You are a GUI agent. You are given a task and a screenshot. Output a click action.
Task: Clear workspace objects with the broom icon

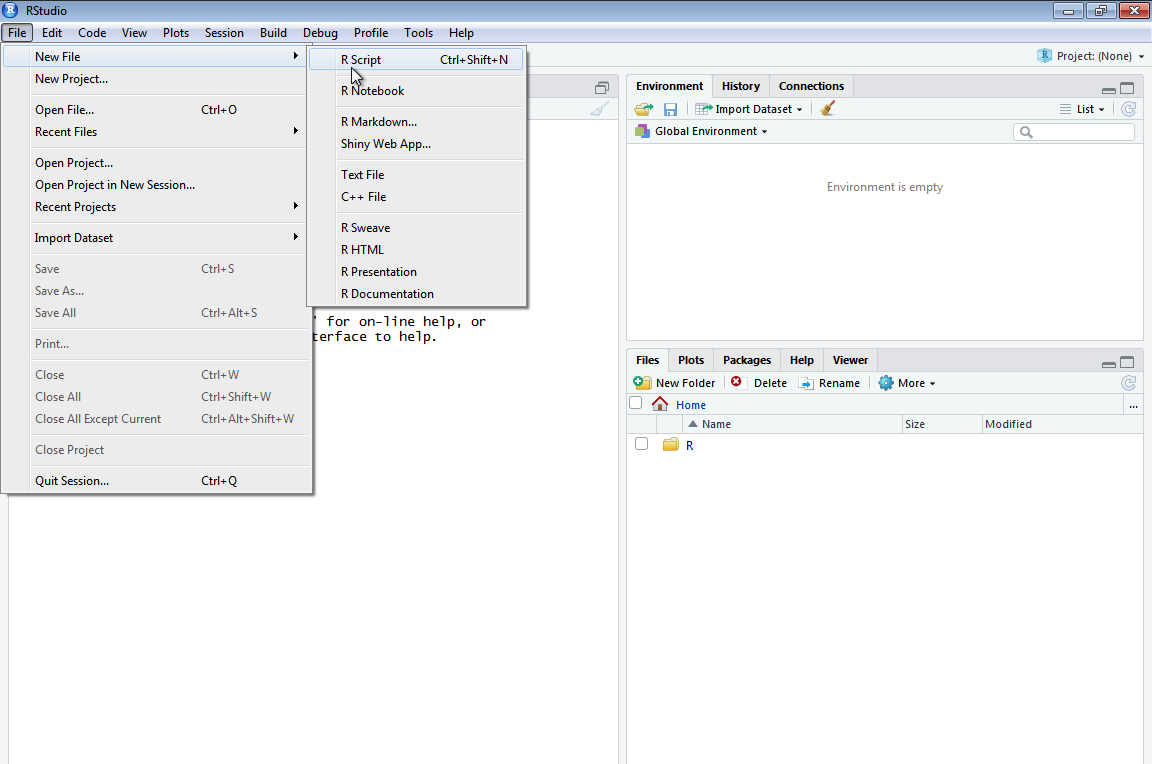pyautogui.click(x=827, y=108)
